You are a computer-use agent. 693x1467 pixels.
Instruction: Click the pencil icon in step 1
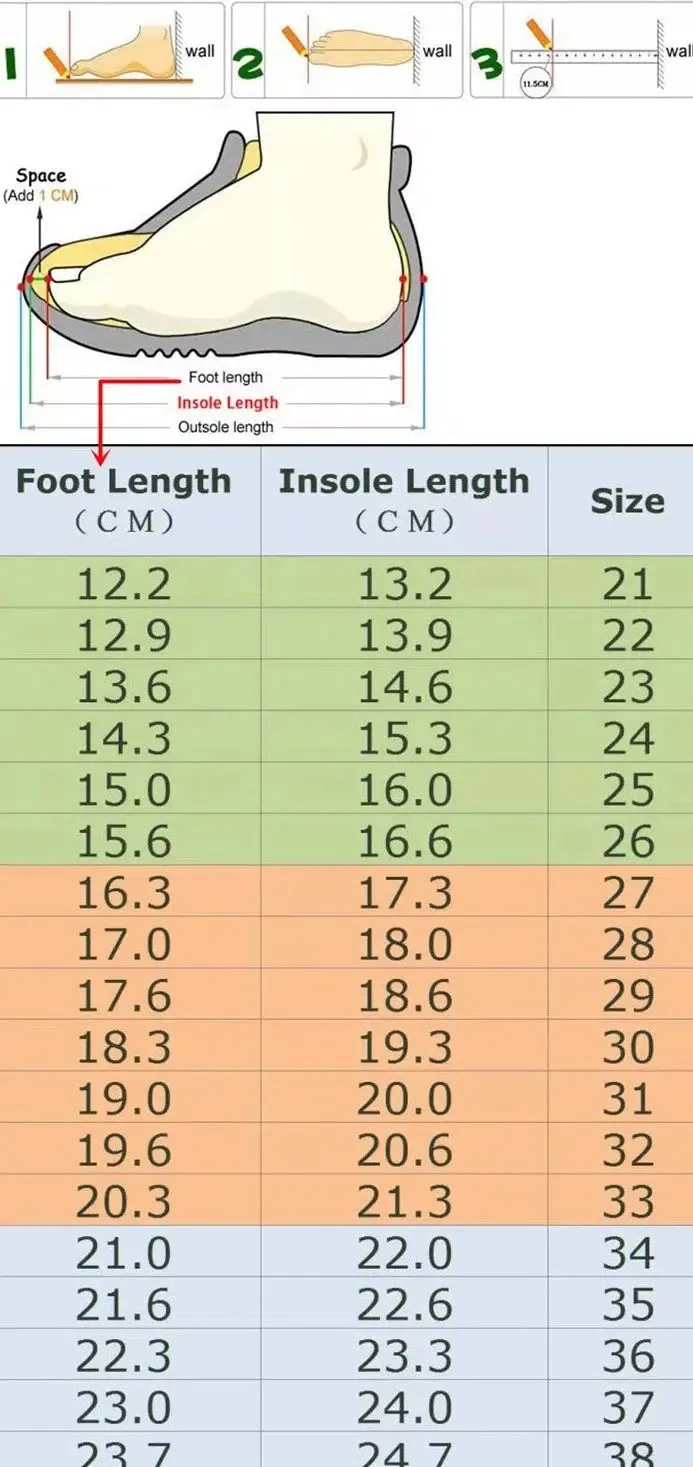[x=56, y=61]
